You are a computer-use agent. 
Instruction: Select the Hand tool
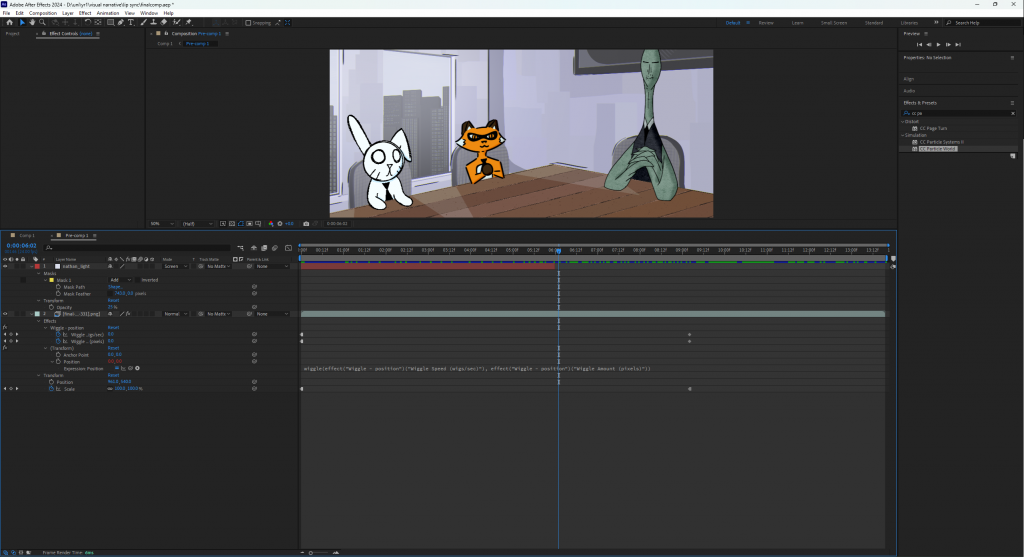[32, 22]
